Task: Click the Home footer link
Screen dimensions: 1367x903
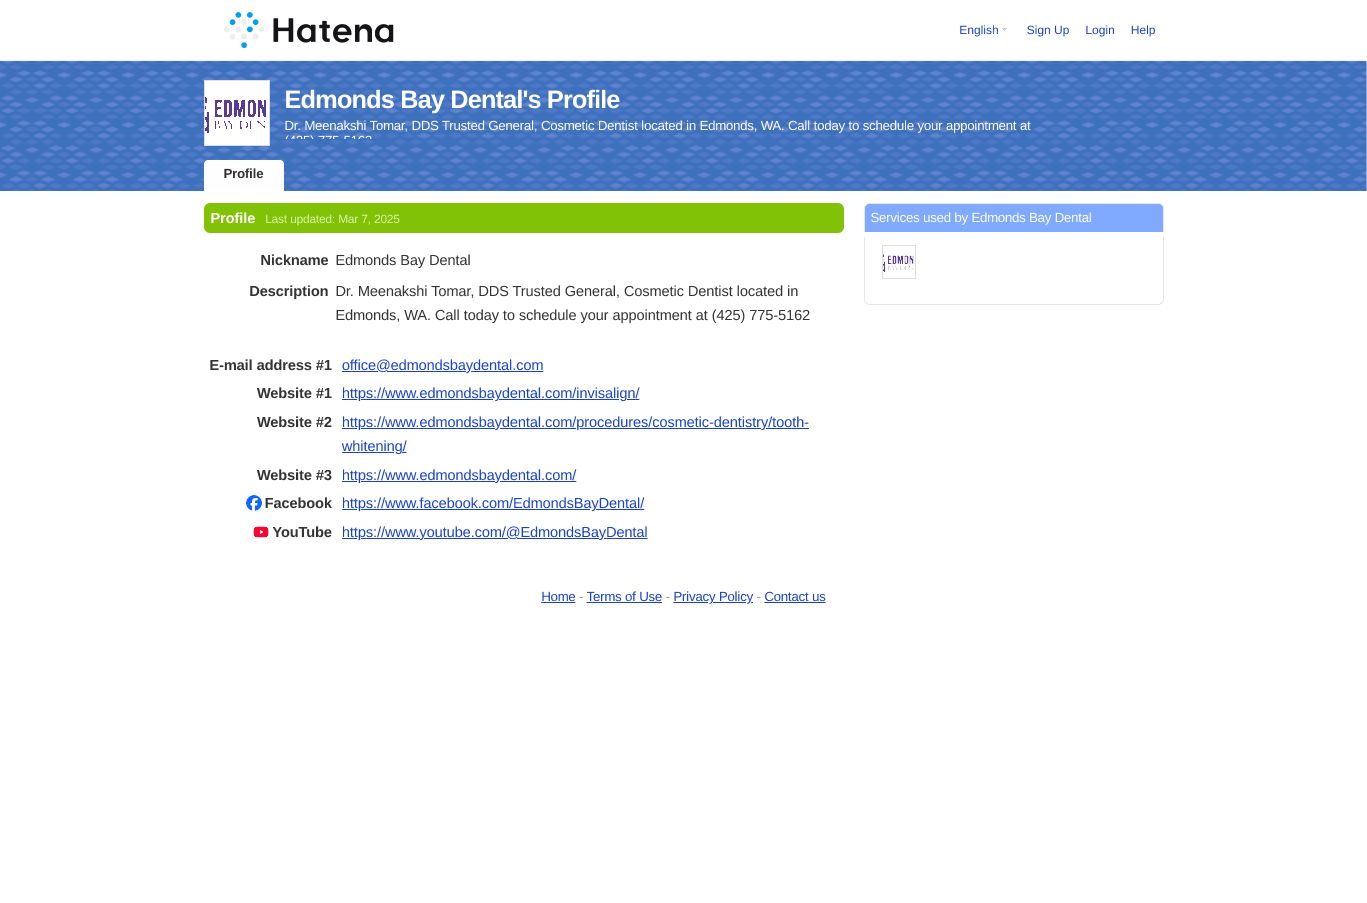Action: pyautogui.click(x=558, y=596)
